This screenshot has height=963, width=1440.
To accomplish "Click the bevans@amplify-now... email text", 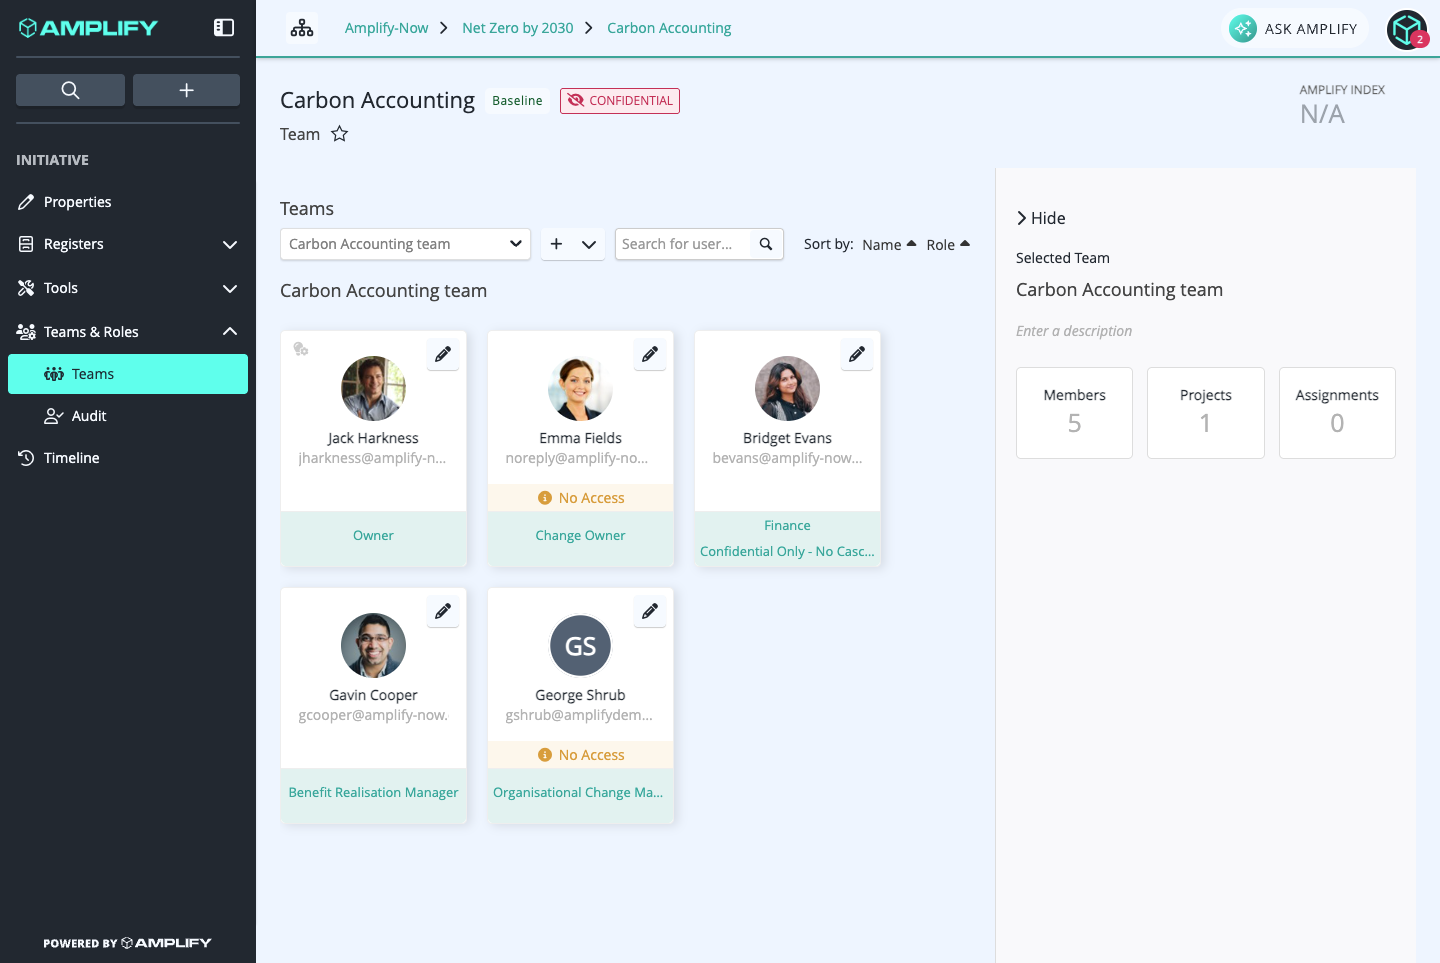I will tap(787, 458).
